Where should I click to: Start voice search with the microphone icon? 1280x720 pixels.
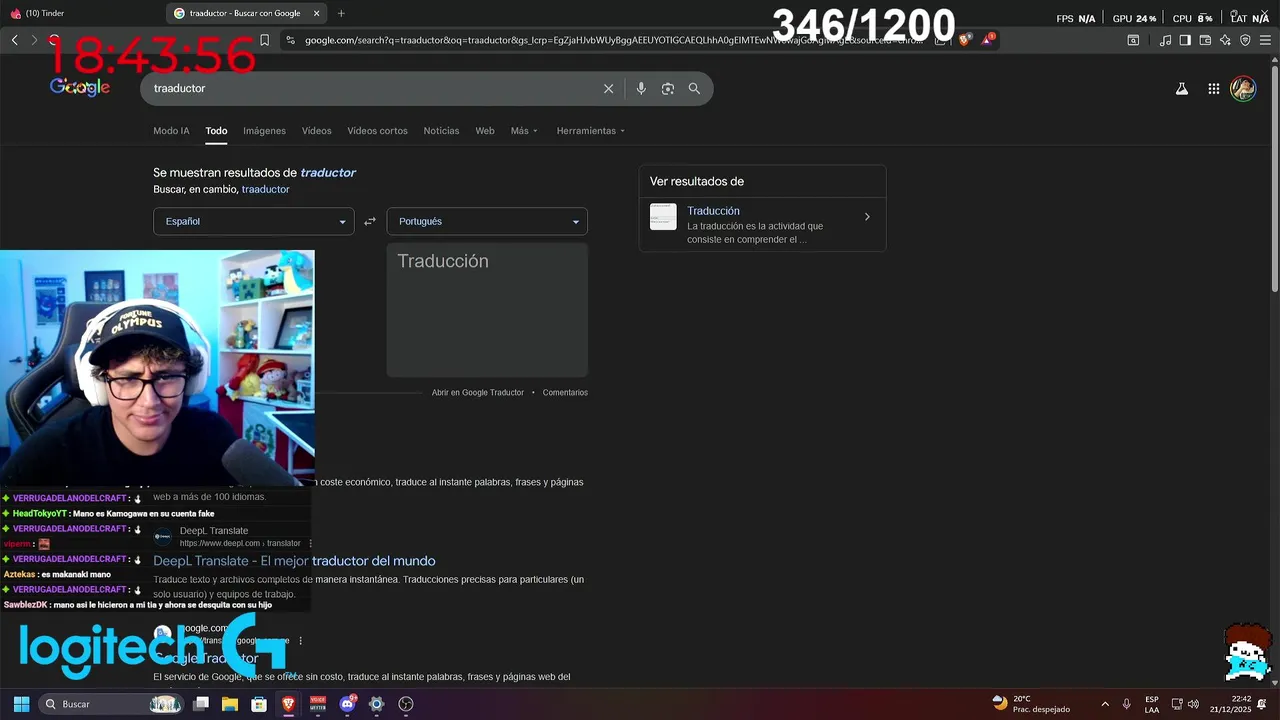641,88
